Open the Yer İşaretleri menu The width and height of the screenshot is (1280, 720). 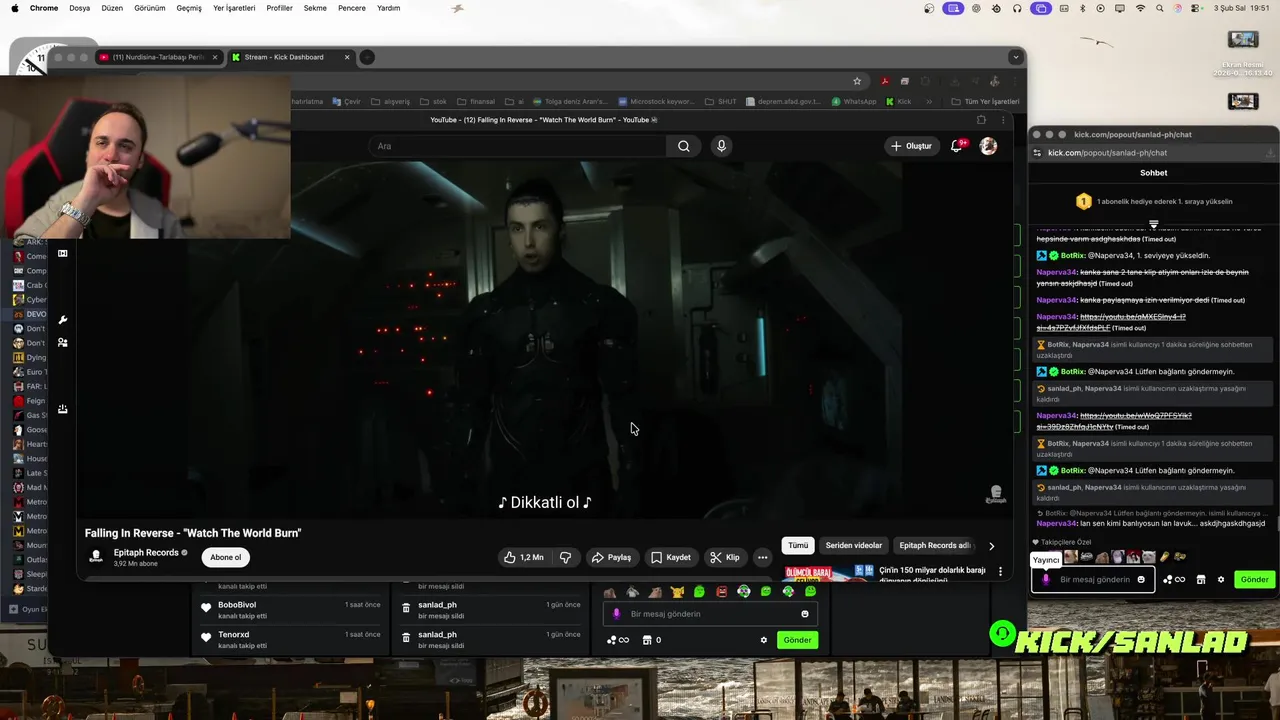[234, 8]
